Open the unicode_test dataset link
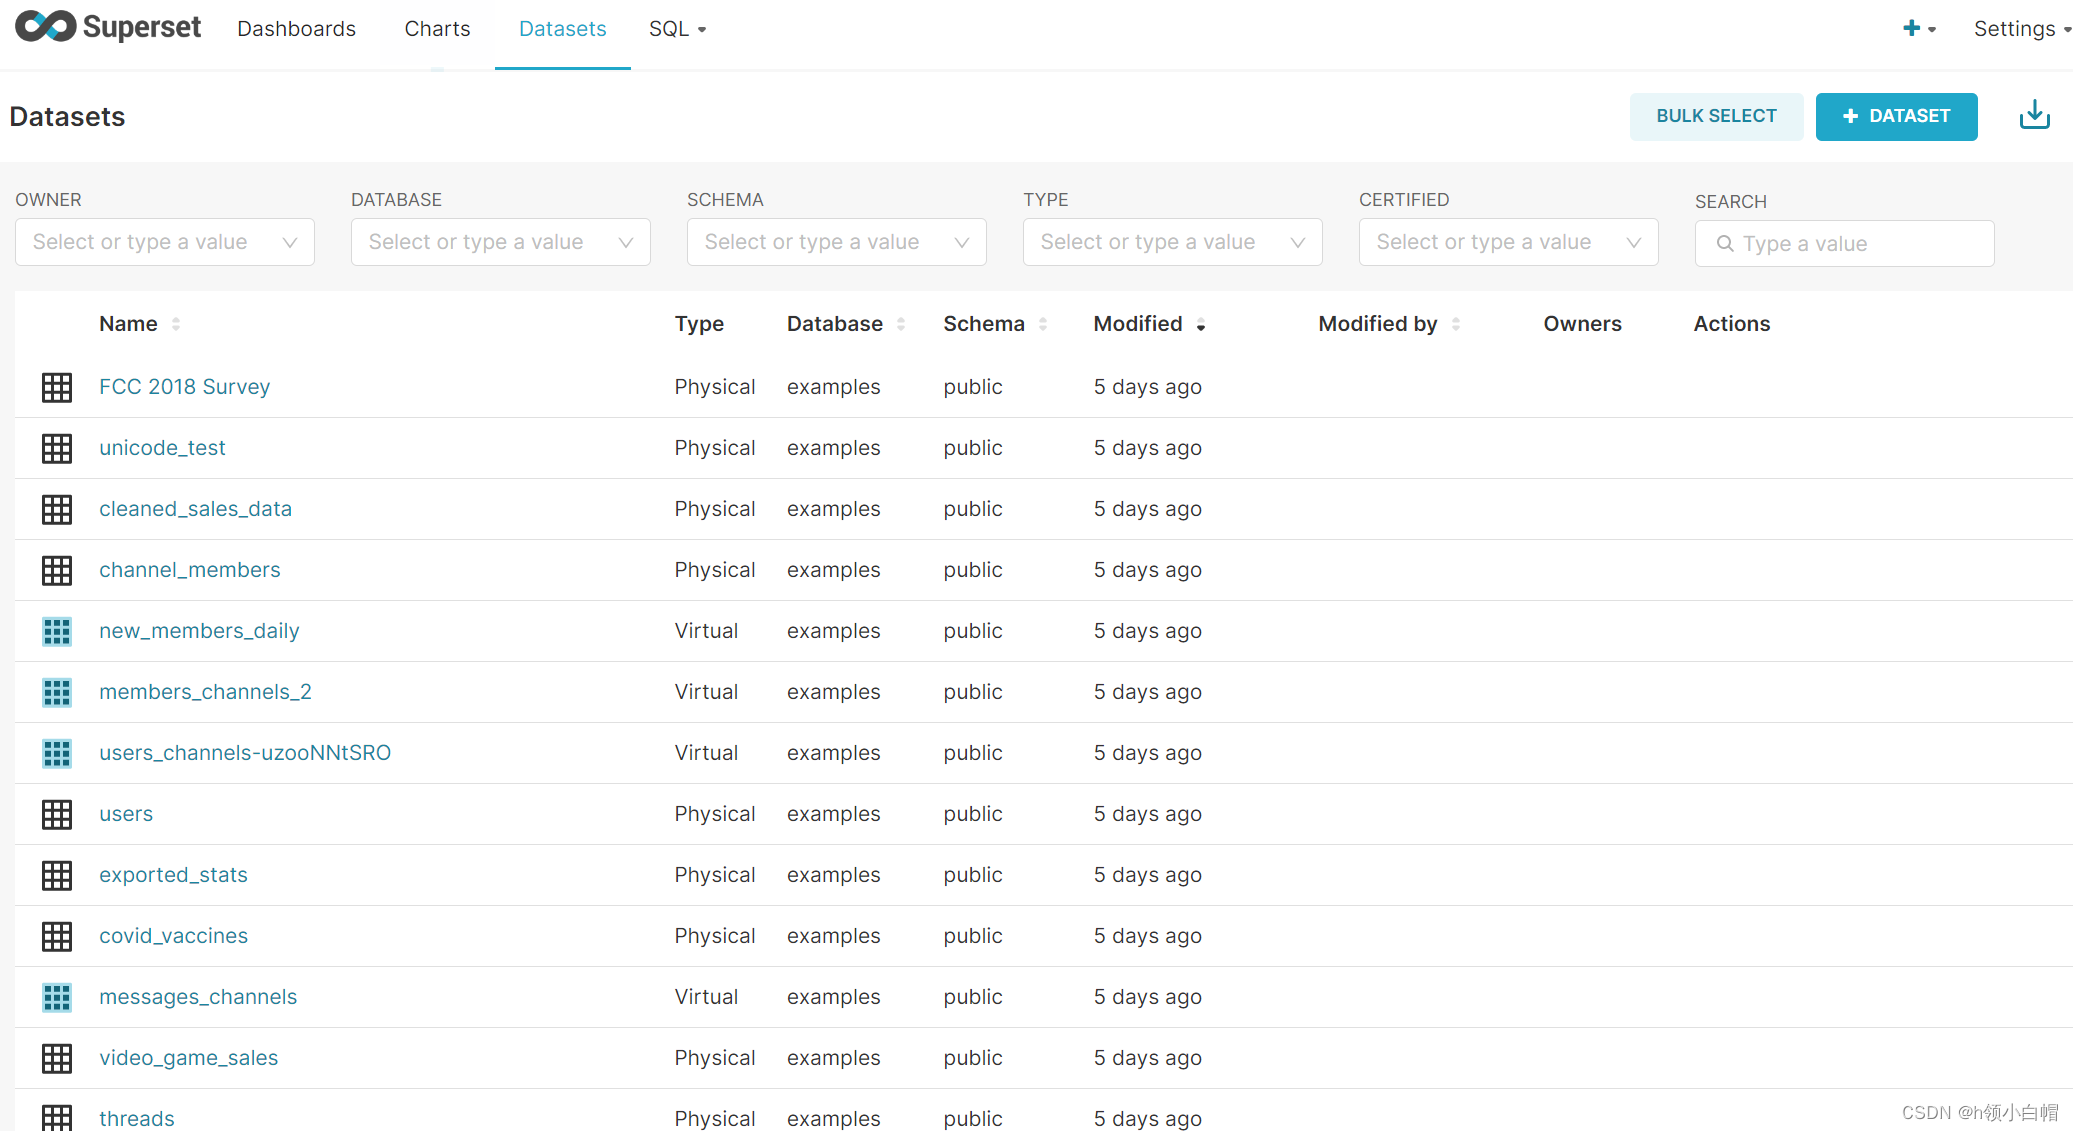Image resolution: width=2073 pixels, height=1131 pixels. 162,448
